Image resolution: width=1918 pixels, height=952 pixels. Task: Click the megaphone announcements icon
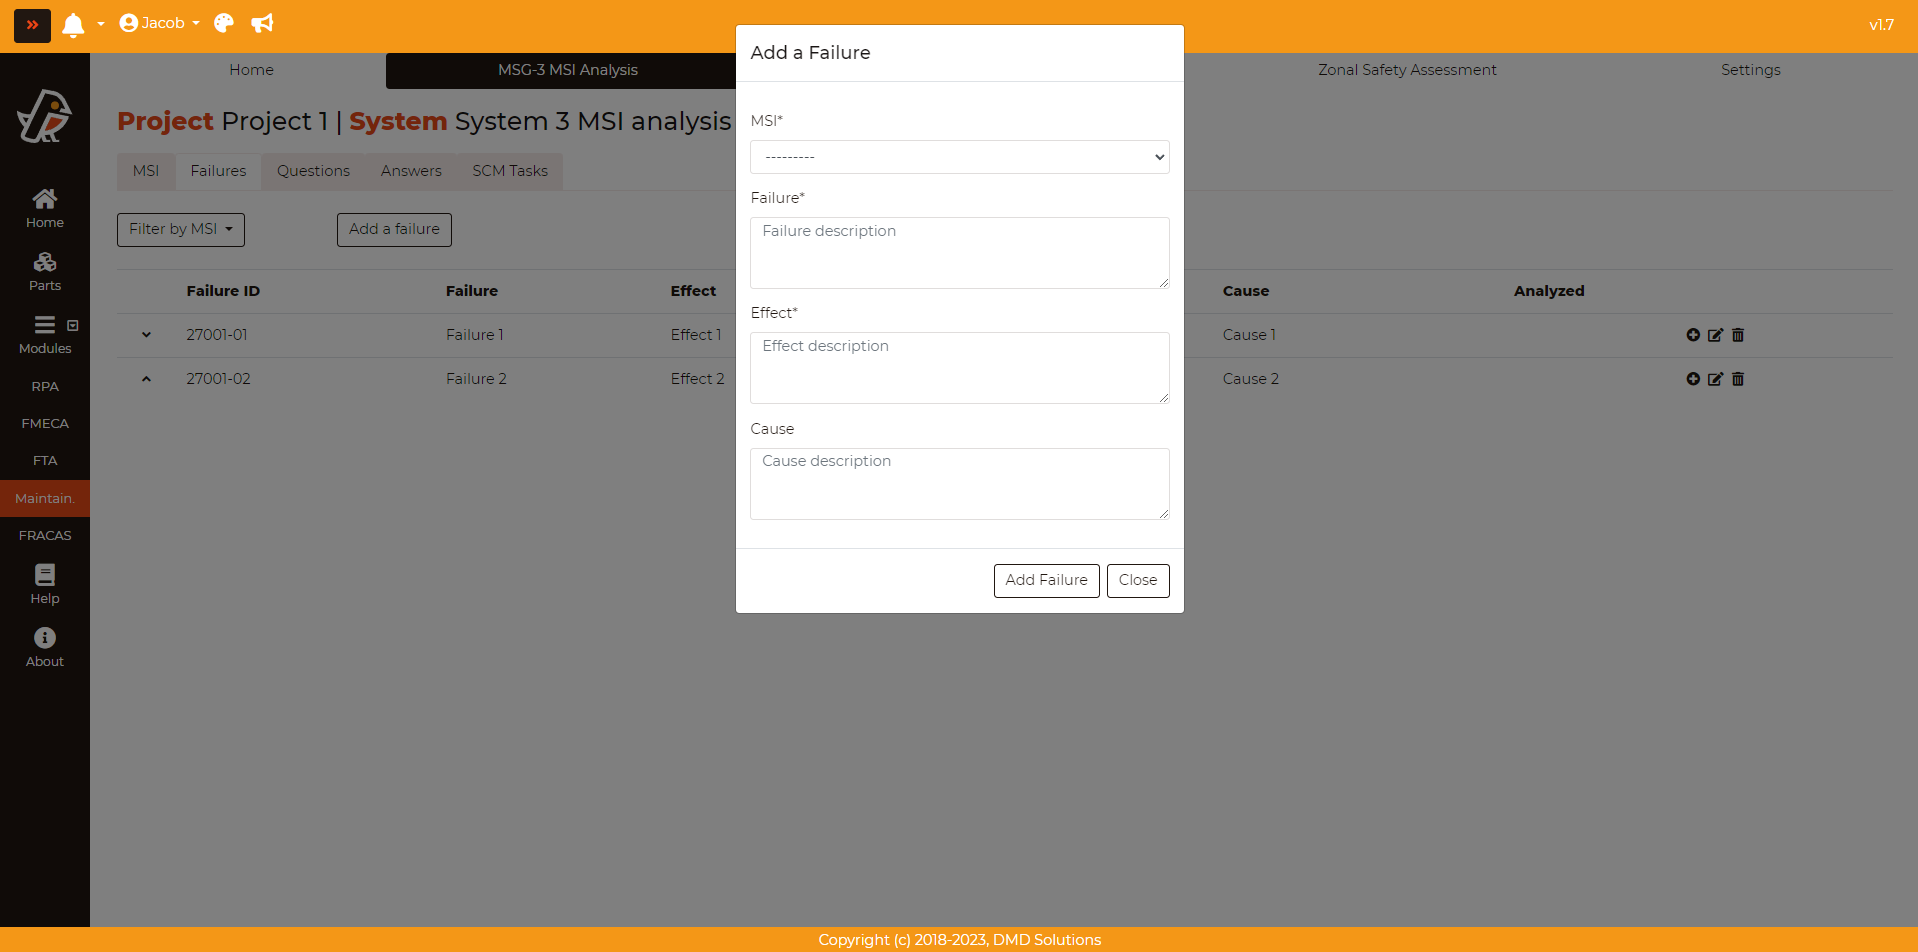[x=262, y=23]
